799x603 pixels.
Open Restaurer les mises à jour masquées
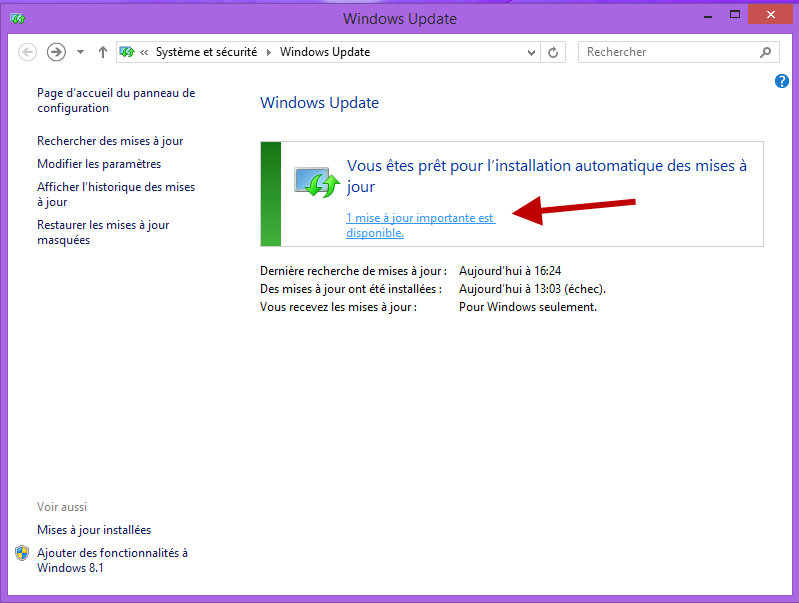tap(103, 232)
